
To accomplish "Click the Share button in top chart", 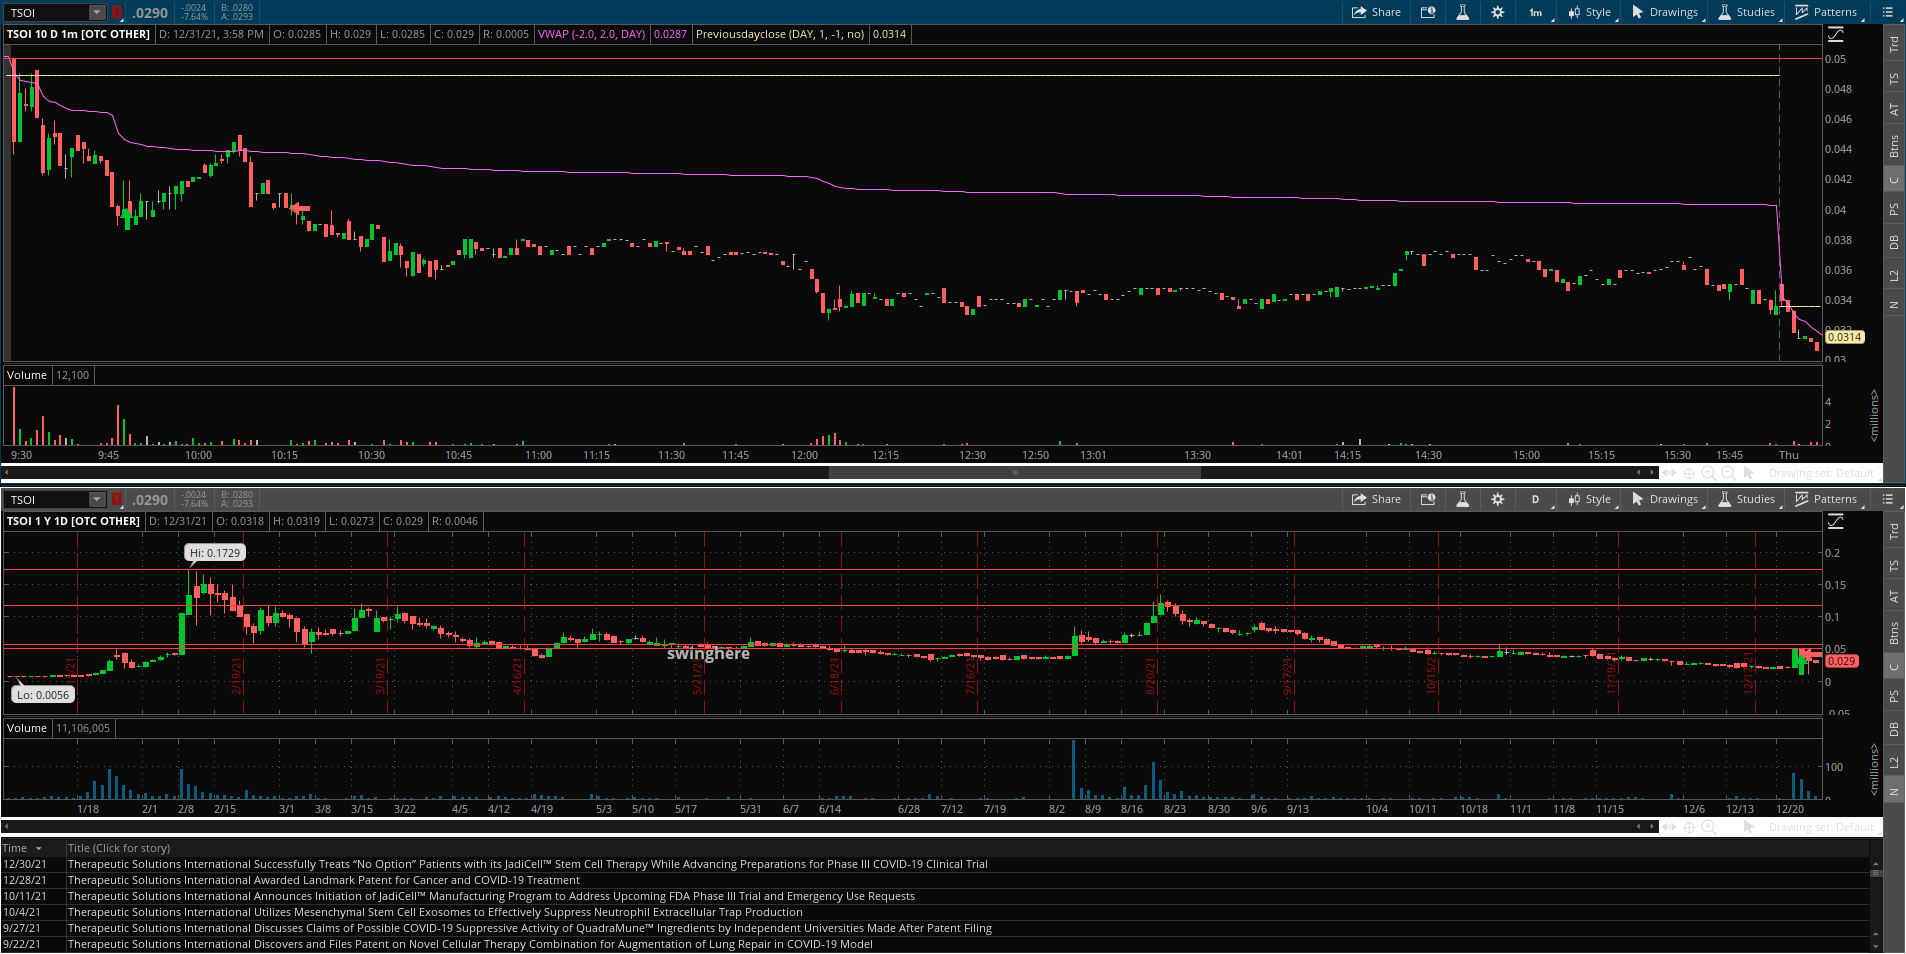I will (1376, 13).
